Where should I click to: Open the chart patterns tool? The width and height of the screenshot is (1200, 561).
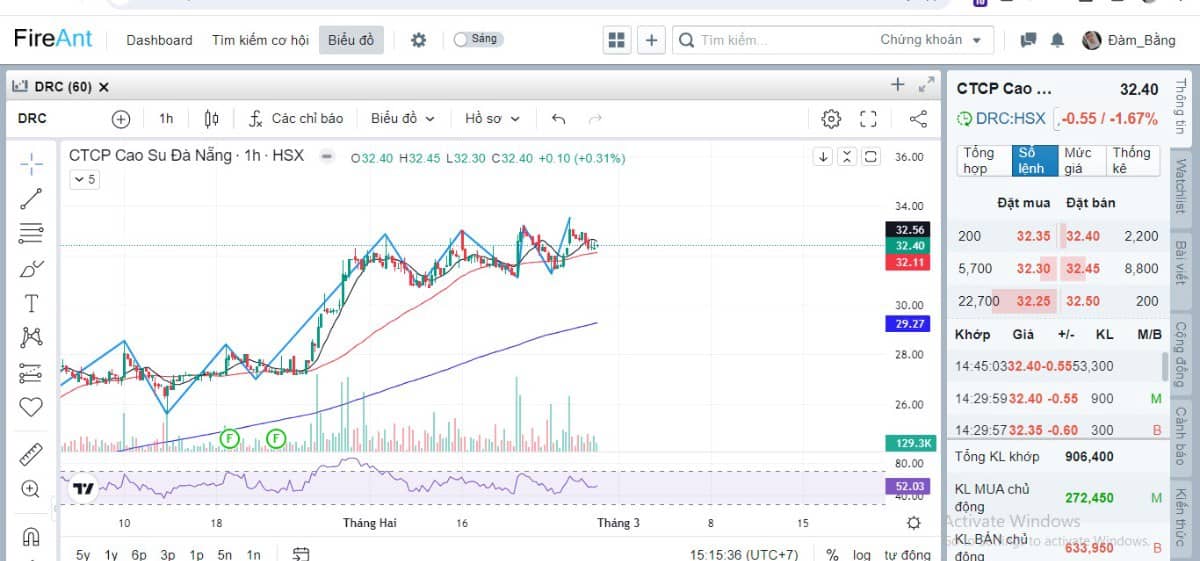tap(31, 338)
